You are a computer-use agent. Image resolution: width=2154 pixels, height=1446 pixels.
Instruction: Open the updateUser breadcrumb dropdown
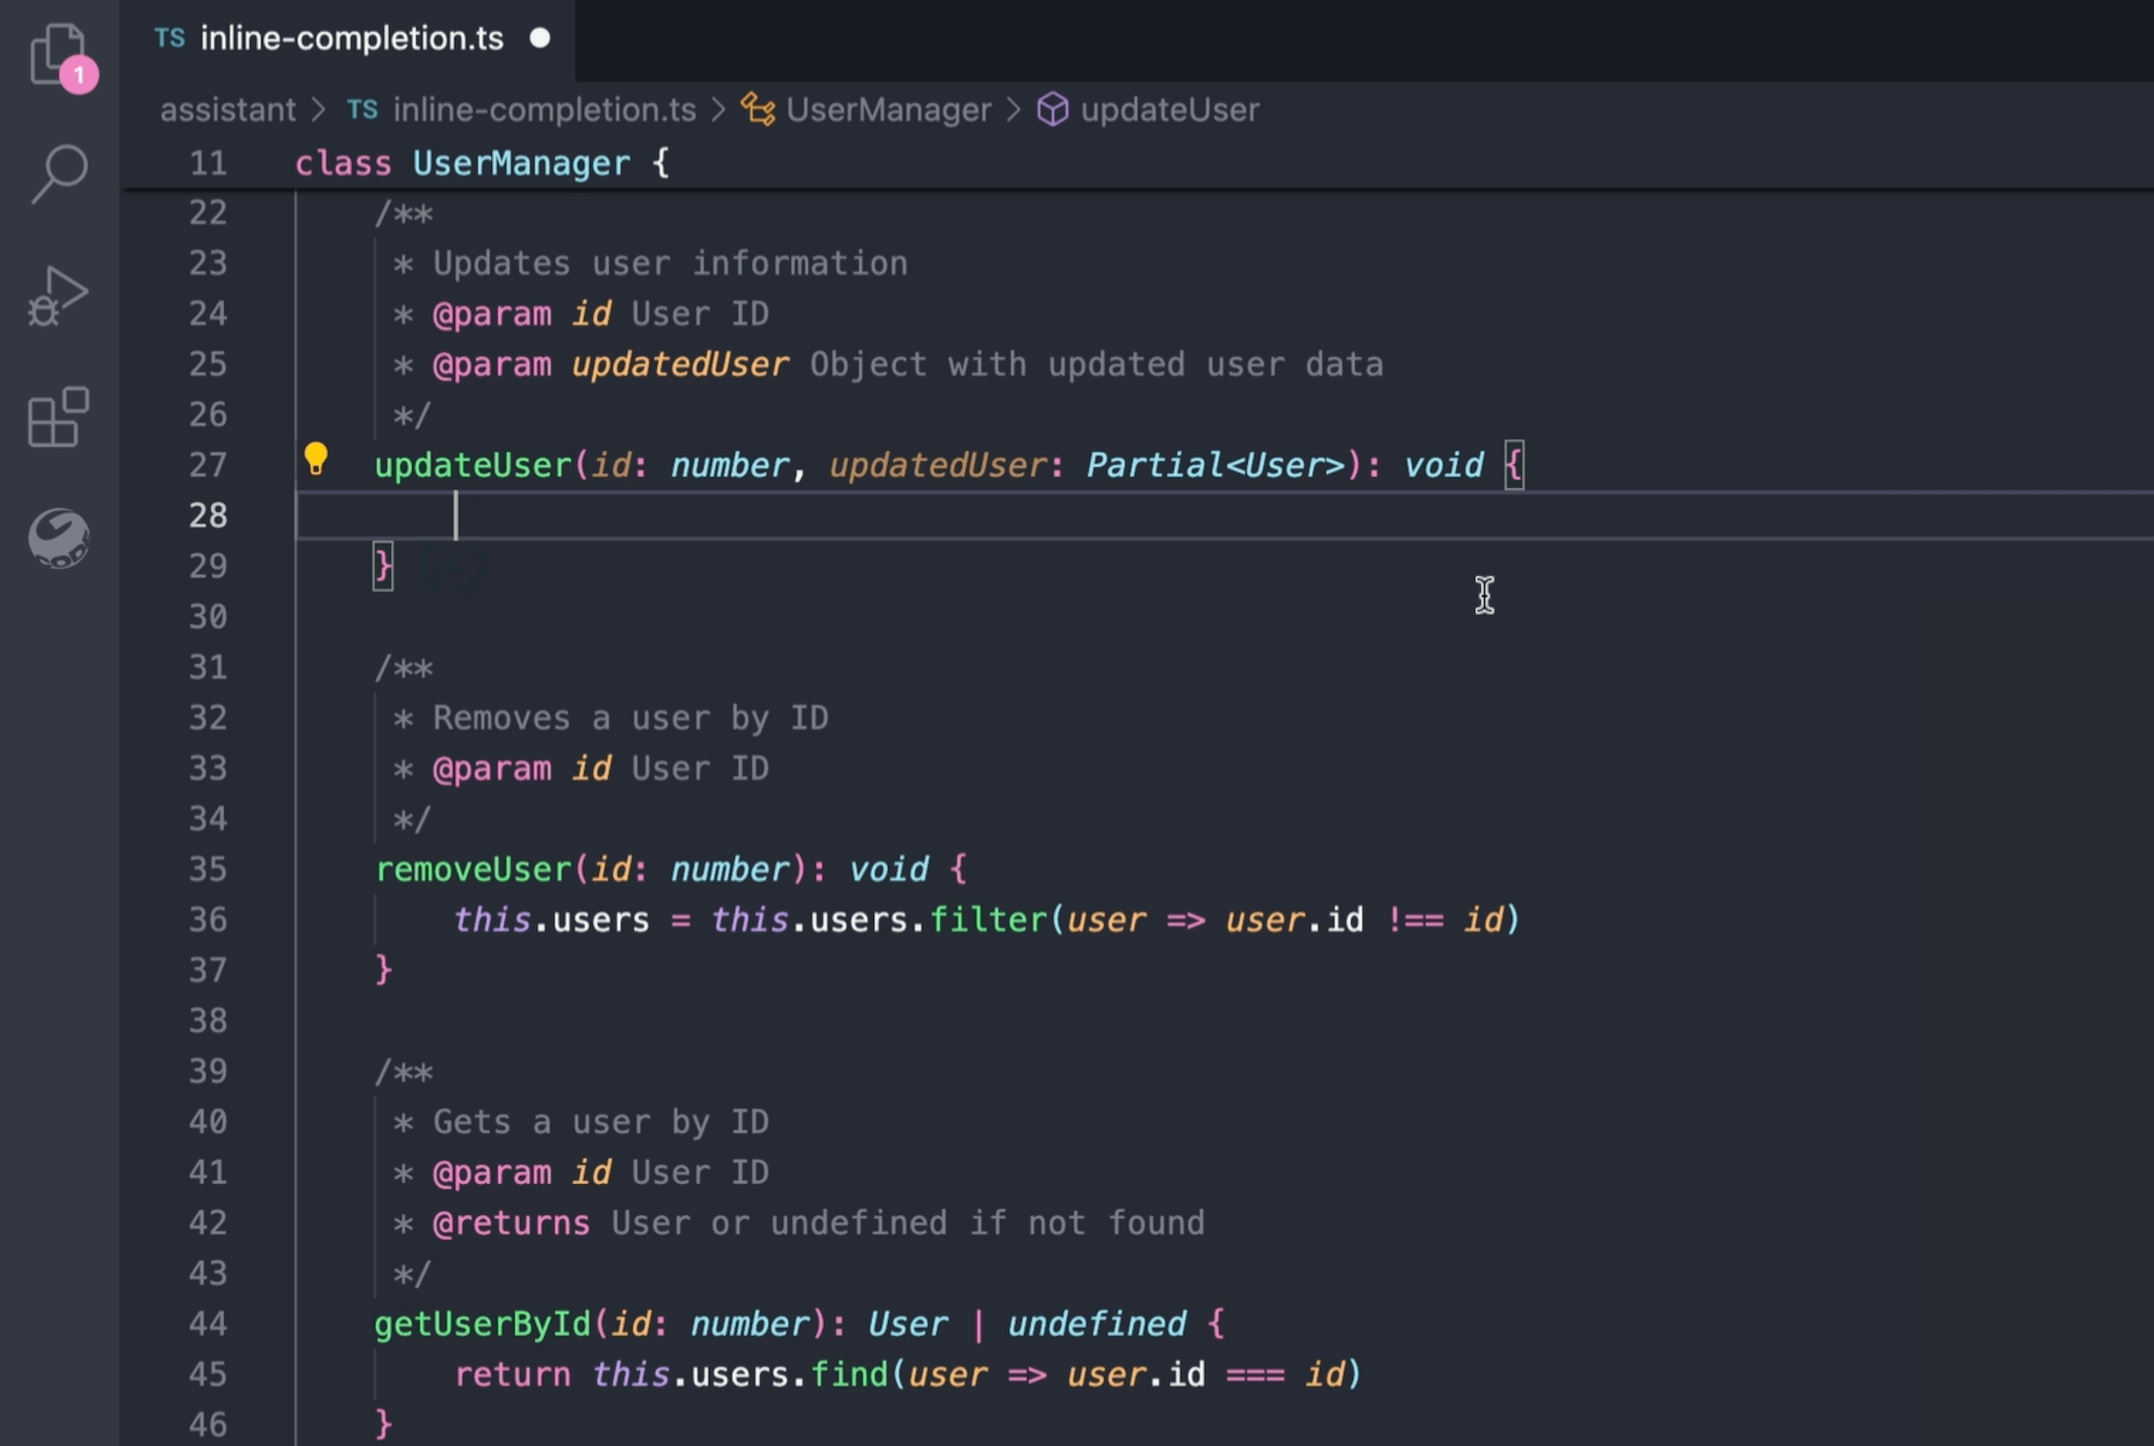(x=1169, y=109)
